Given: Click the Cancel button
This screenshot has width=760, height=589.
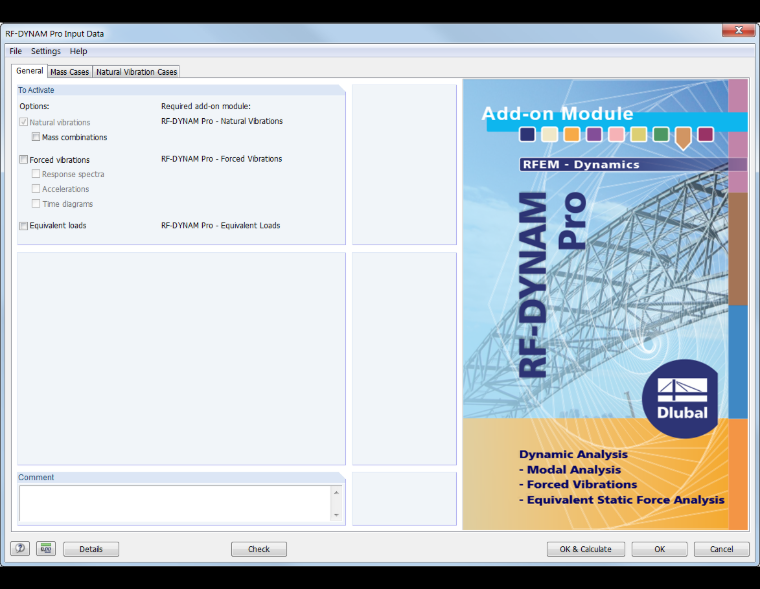Looking at the screenshot, I should [722, 549].
